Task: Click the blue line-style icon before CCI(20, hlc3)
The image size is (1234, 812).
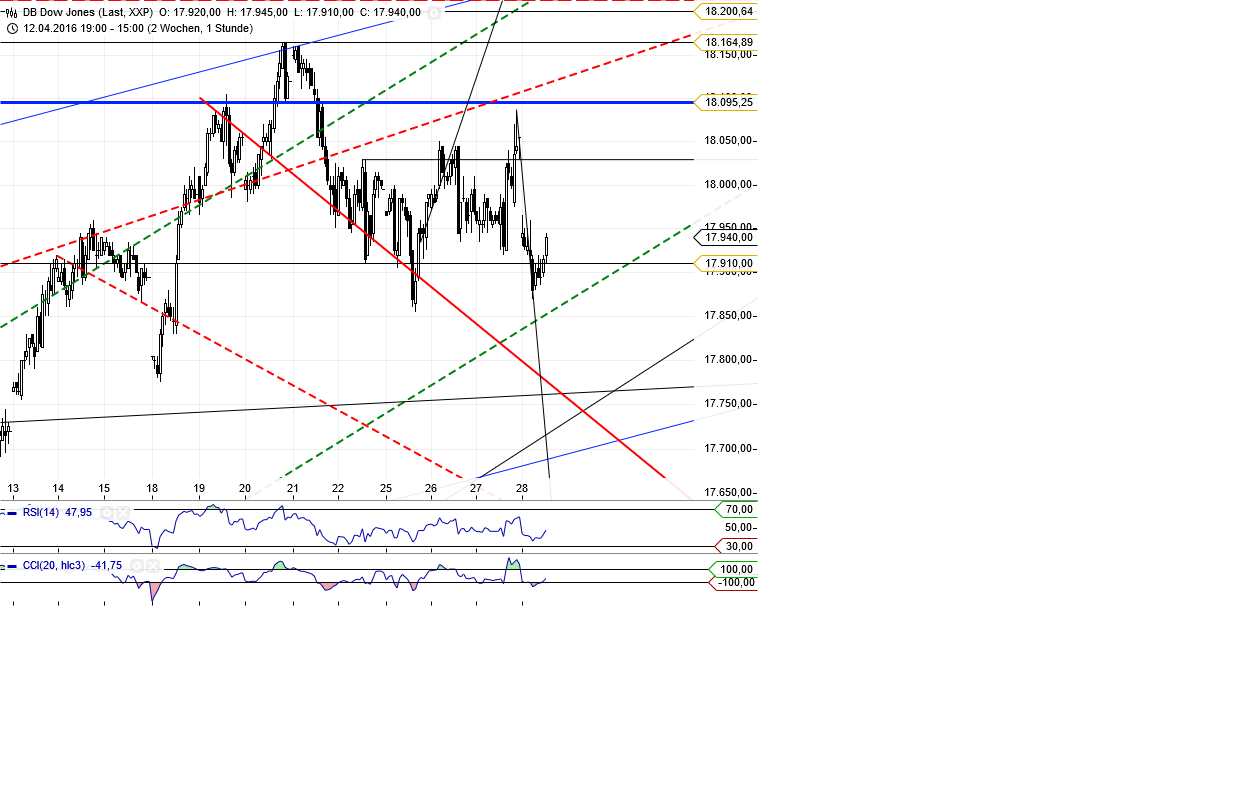Action: [12, 566]
